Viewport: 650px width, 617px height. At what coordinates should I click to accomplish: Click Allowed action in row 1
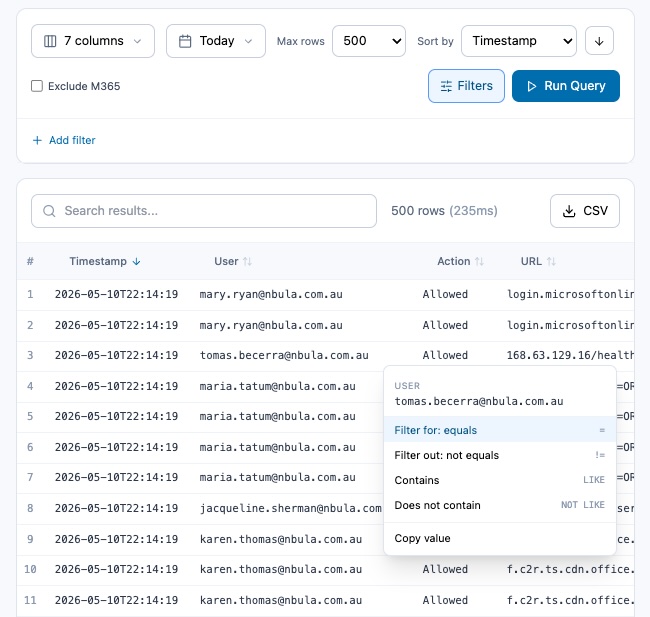point(445,294)
